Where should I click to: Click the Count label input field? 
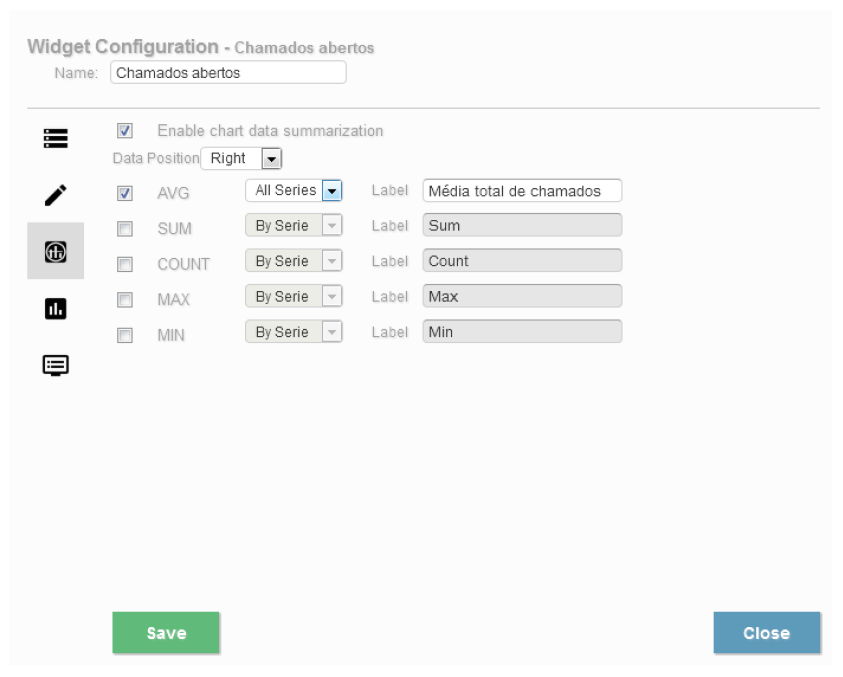click(x=521, y=261)
